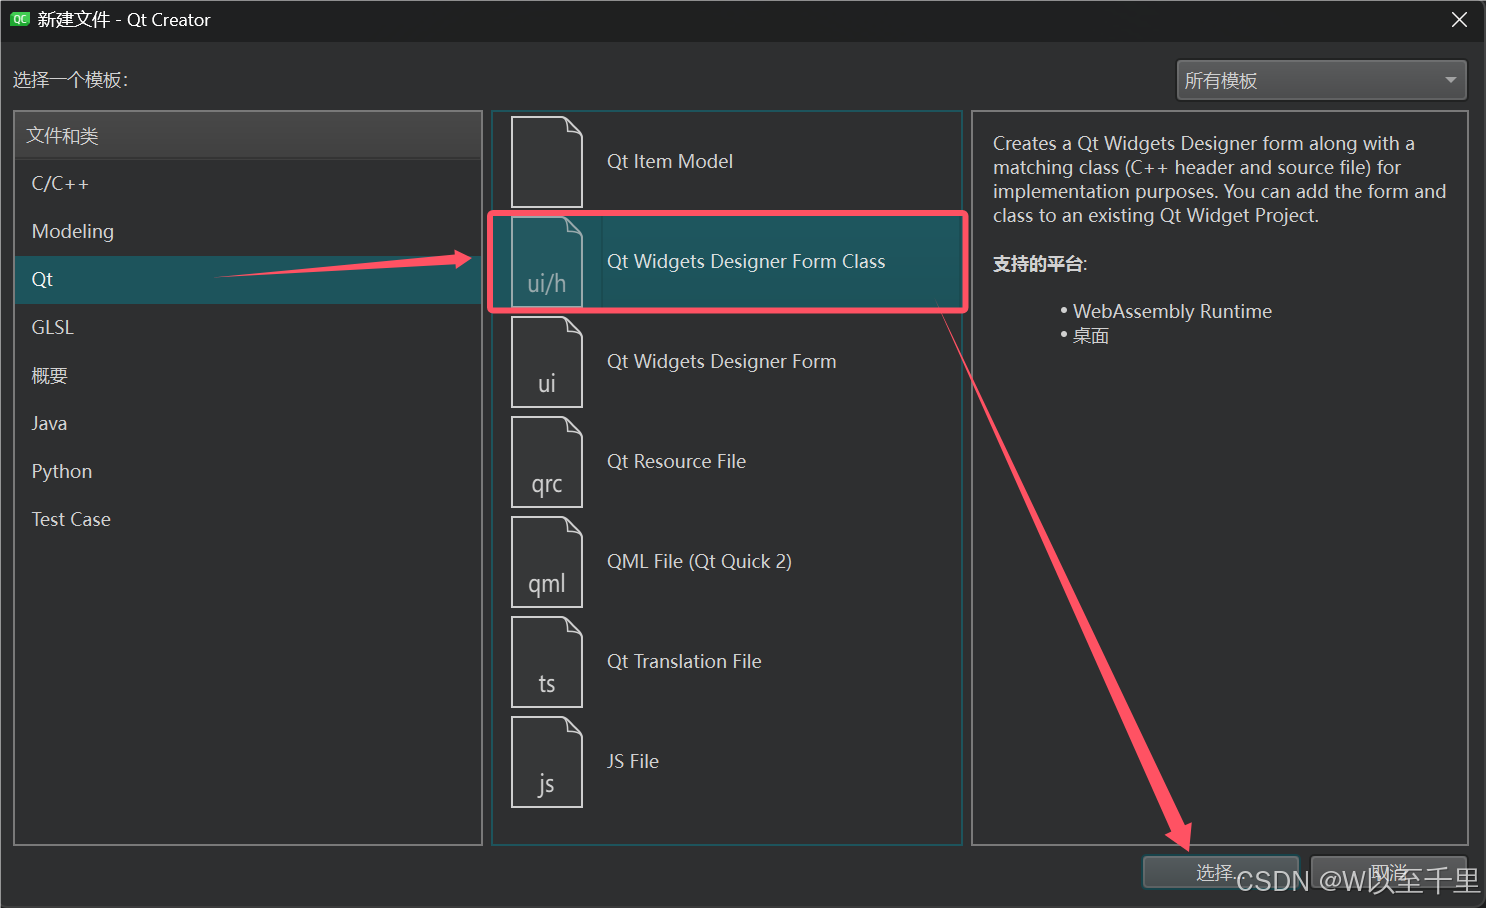Click the js file icon
This screenshot has width=1486, height=908.
[547, 762]
